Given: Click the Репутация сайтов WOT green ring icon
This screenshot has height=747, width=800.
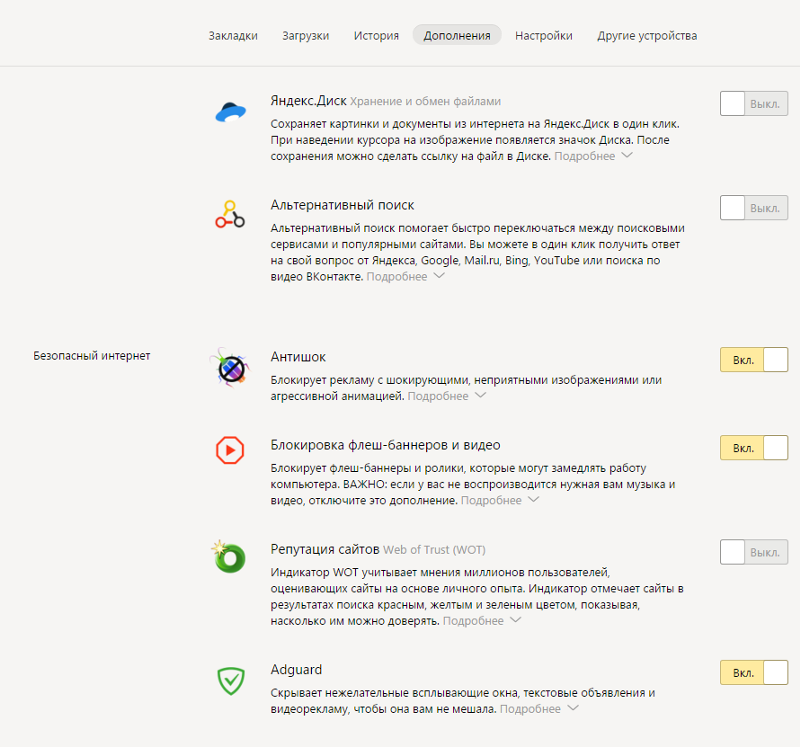Looking at the screenshot, I should coord(229,557).
